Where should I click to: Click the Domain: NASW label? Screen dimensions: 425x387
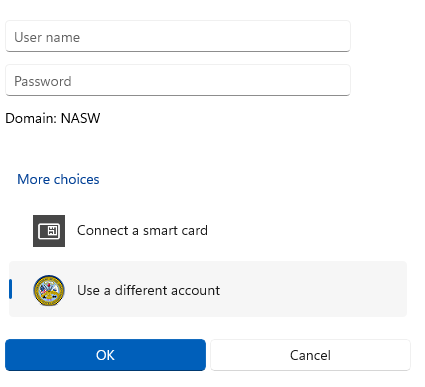[x=53, y=118]
